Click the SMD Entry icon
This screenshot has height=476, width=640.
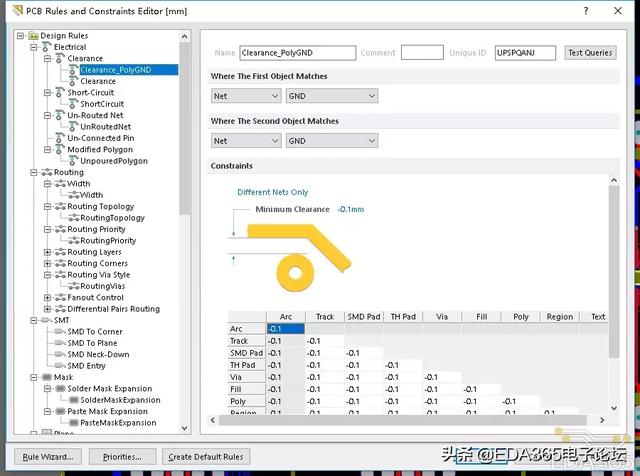coord(60,366)
